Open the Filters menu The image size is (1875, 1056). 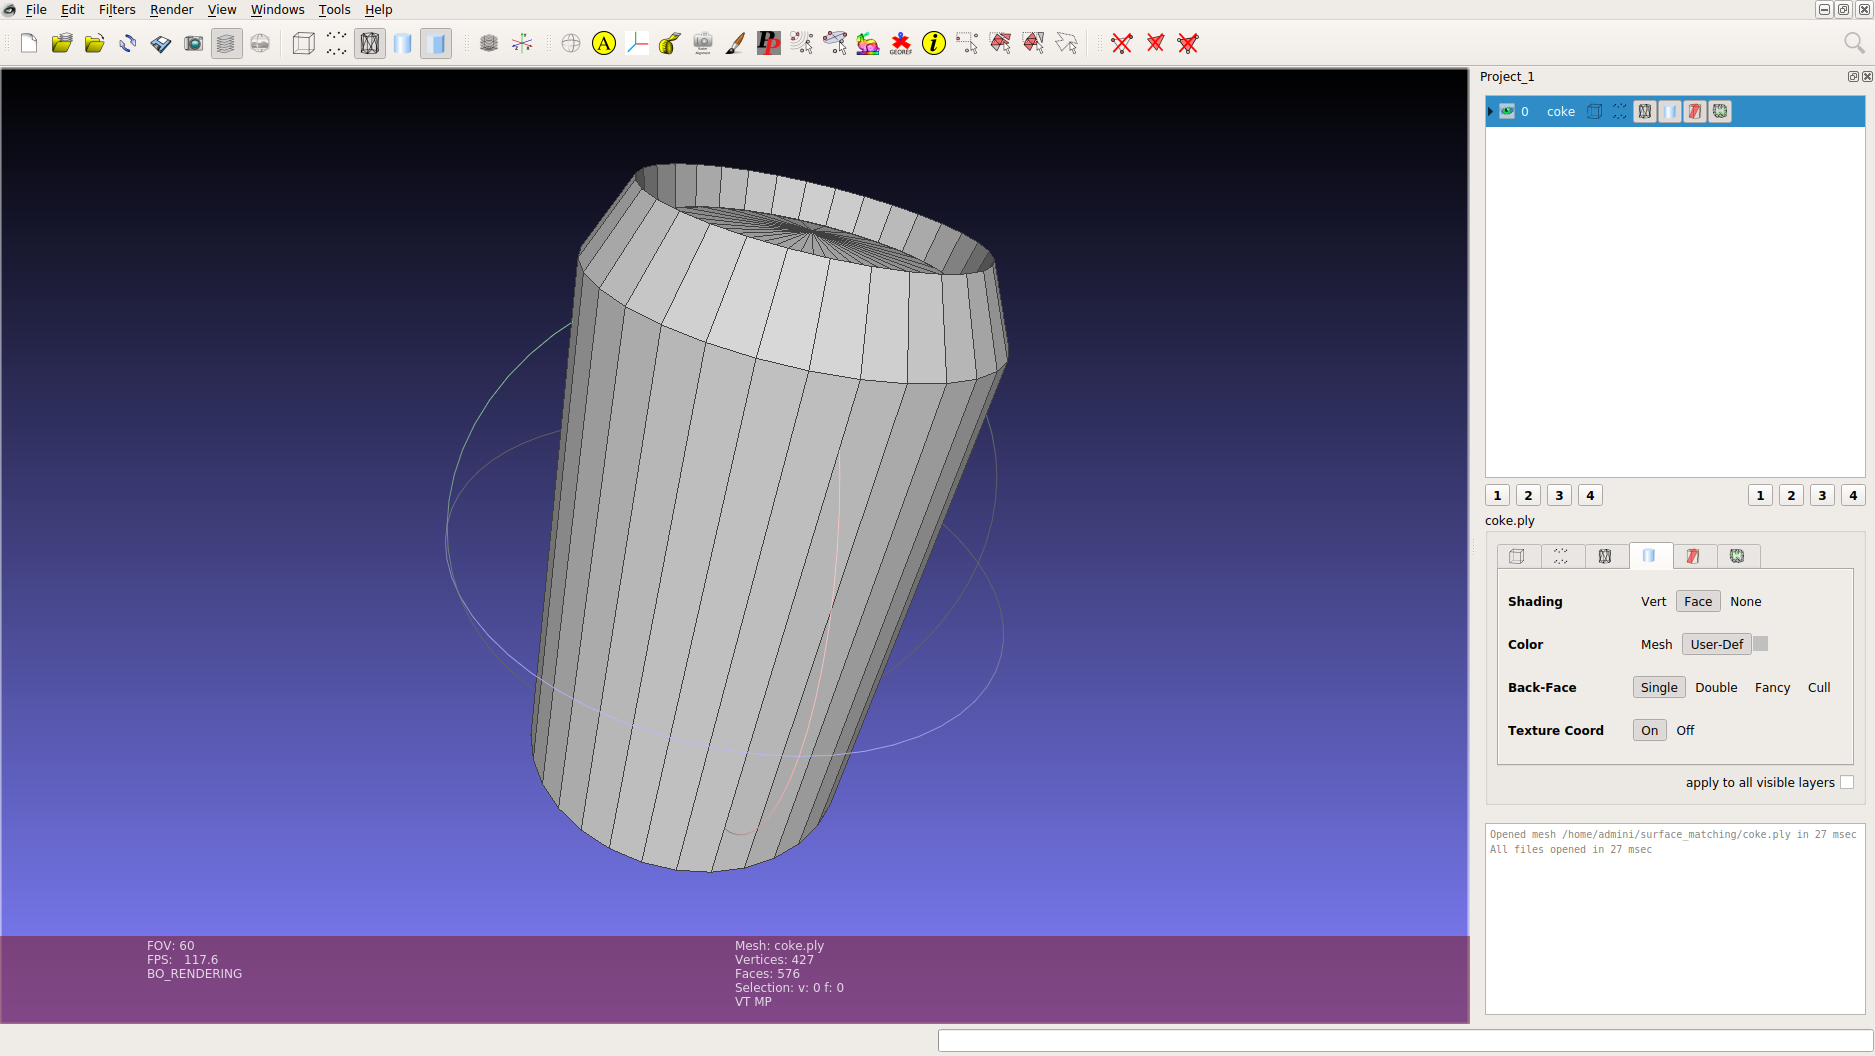point(117,9)
